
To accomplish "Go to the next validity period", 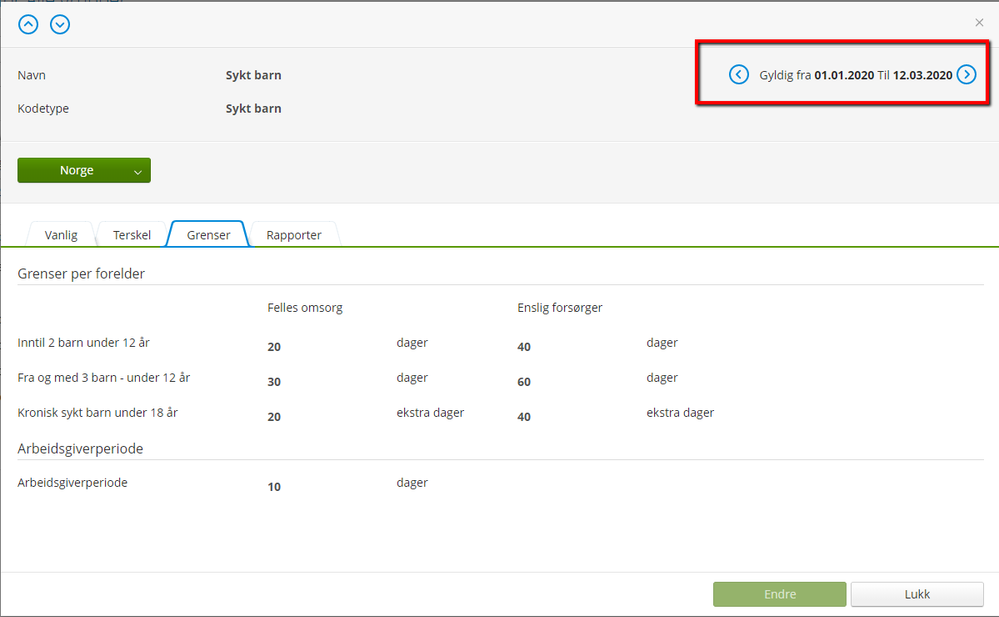I will 966,74.
